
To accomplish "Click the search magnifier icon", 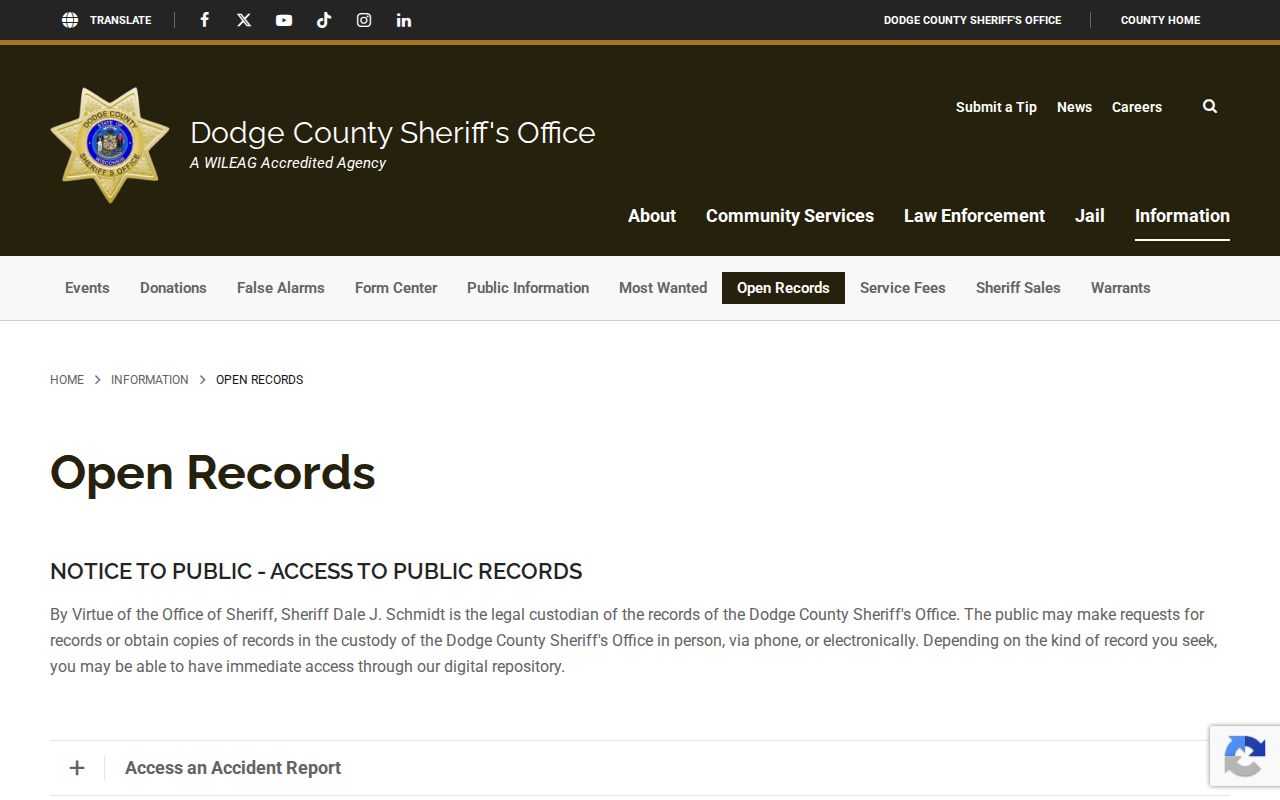I will (1210, 106).
